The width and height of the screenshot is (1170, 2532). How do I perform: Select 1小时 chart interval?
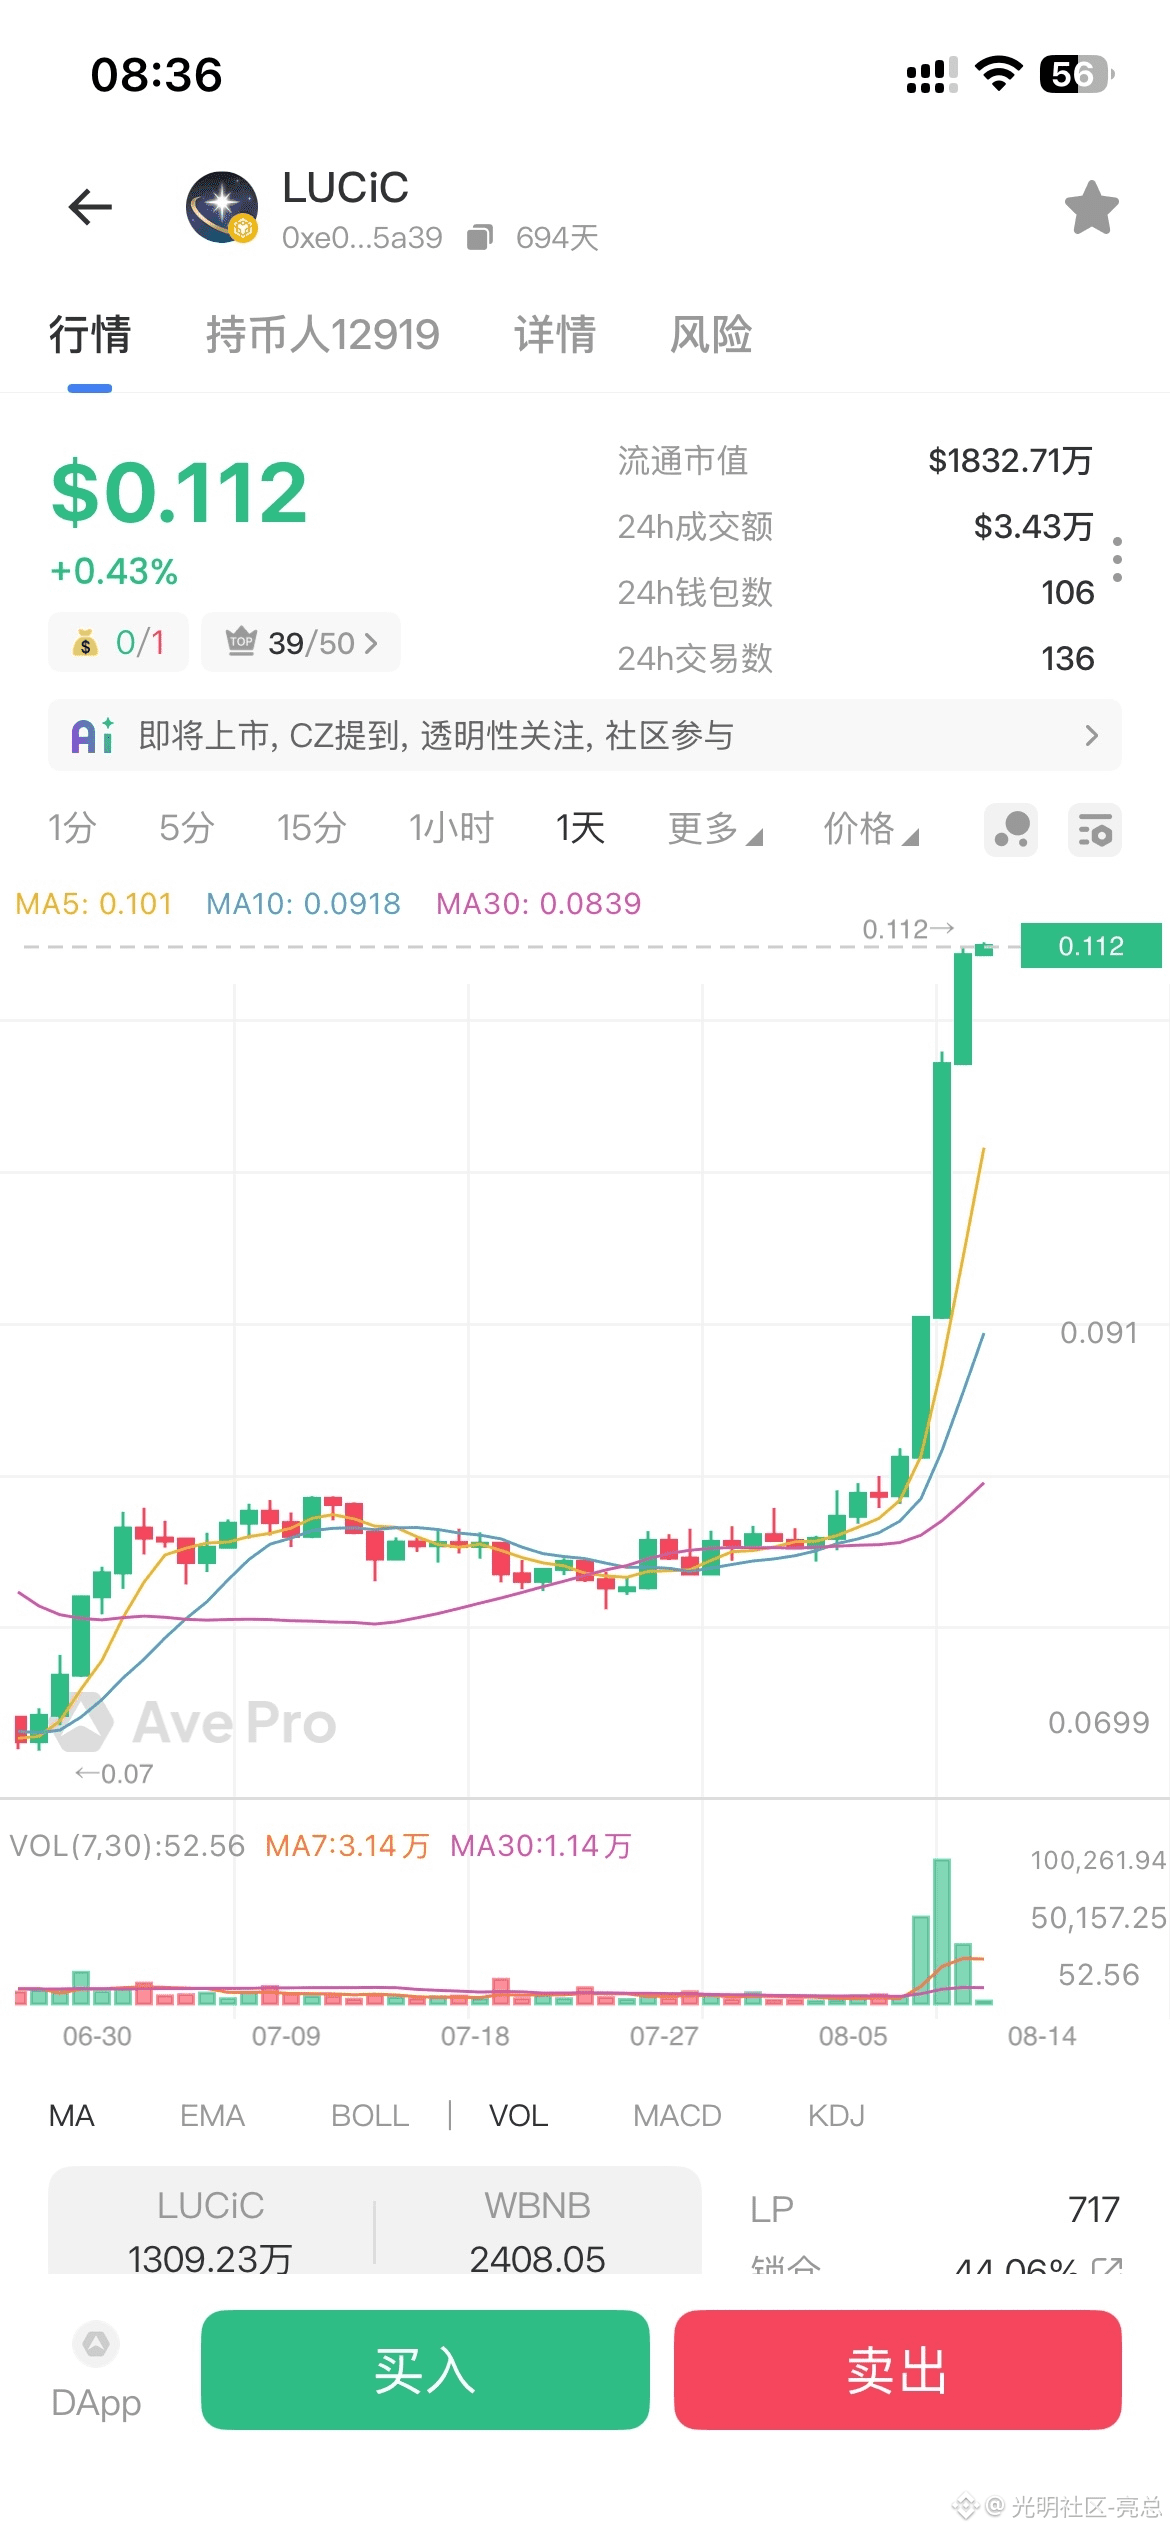point(451,828)
